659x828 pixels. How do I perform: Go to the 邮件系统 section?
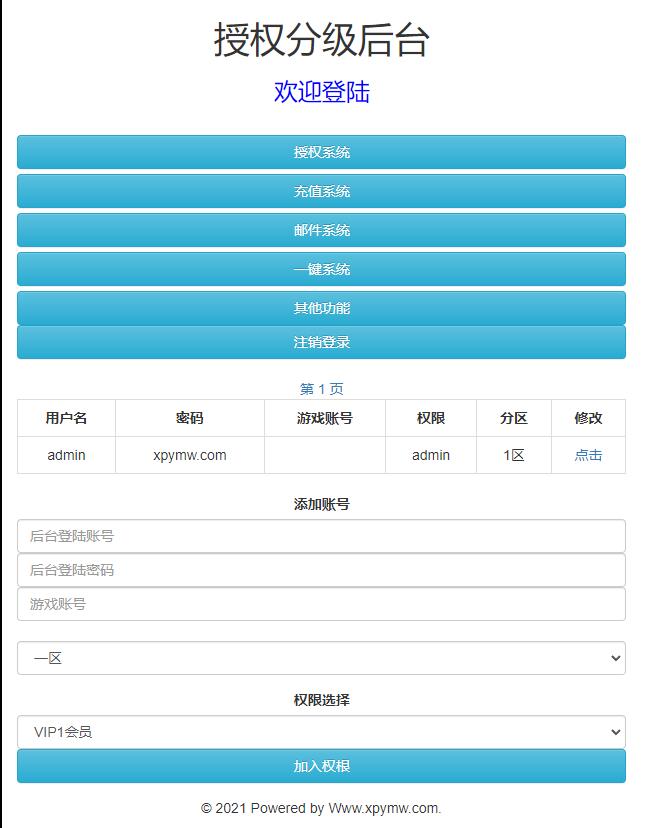point(321,230)
